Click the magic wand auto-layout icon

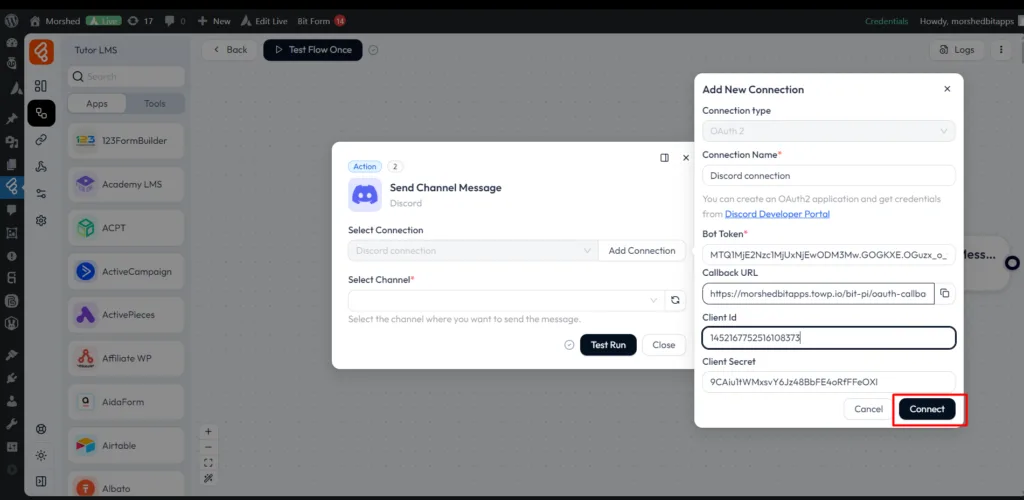click(208, 478)
